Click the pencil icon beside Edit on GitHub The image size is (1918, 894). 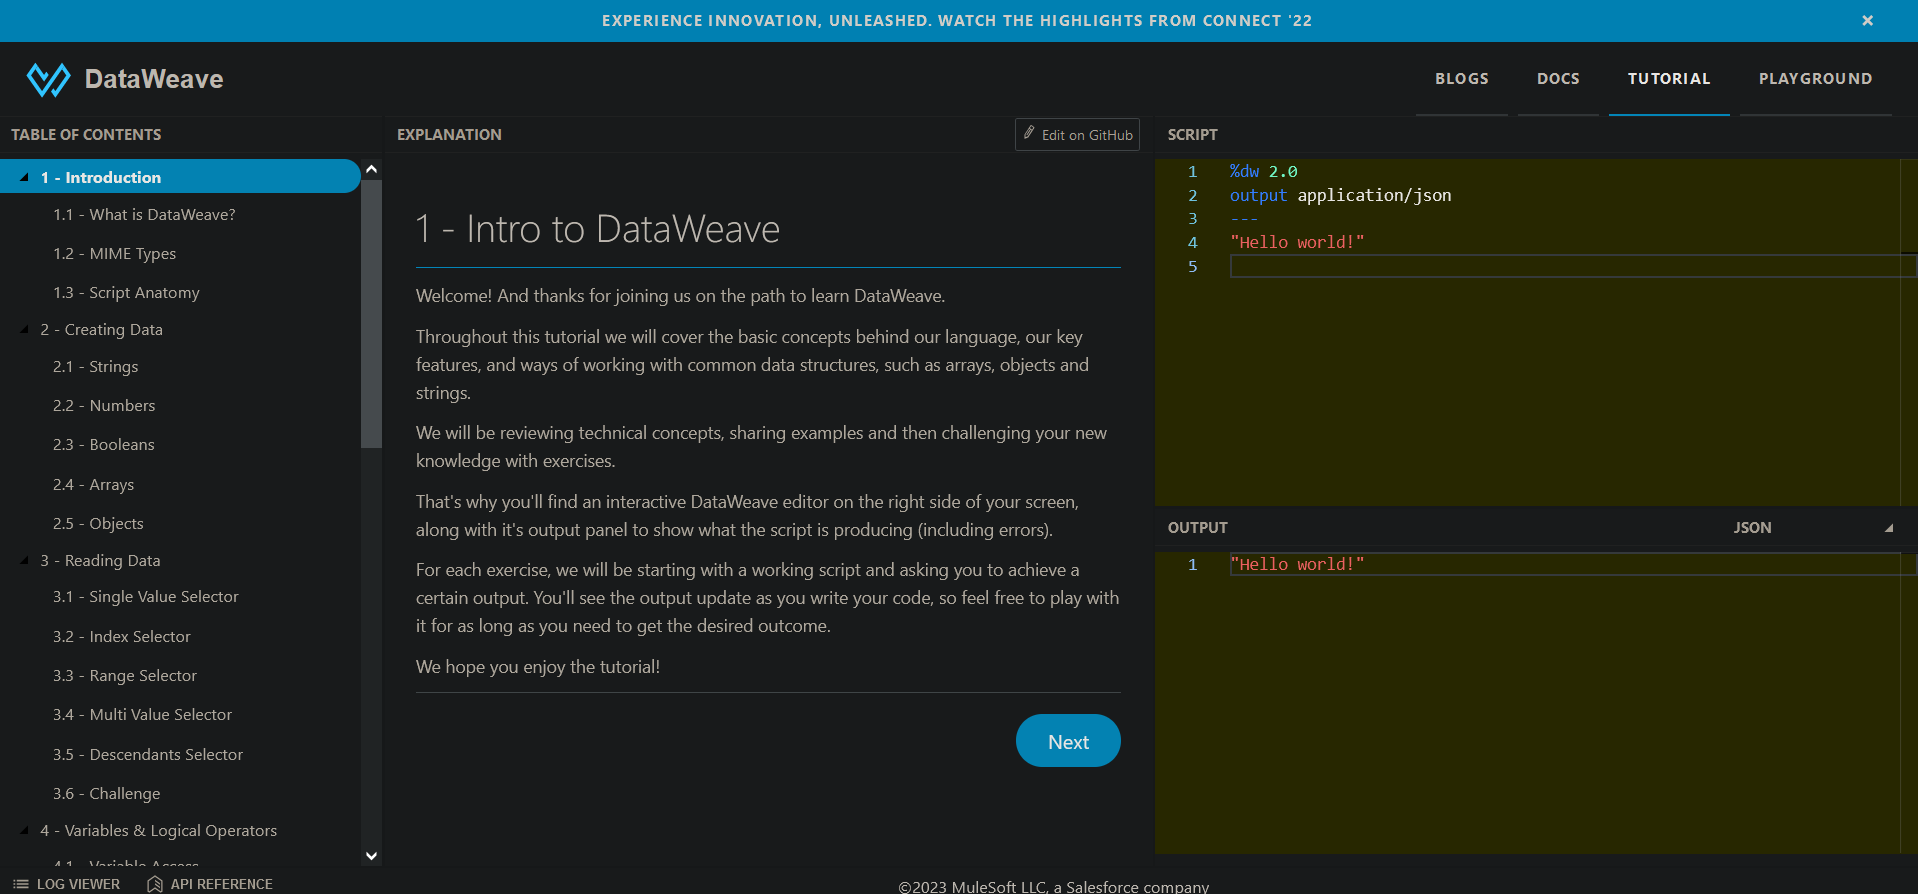[x=1029, y=133]
